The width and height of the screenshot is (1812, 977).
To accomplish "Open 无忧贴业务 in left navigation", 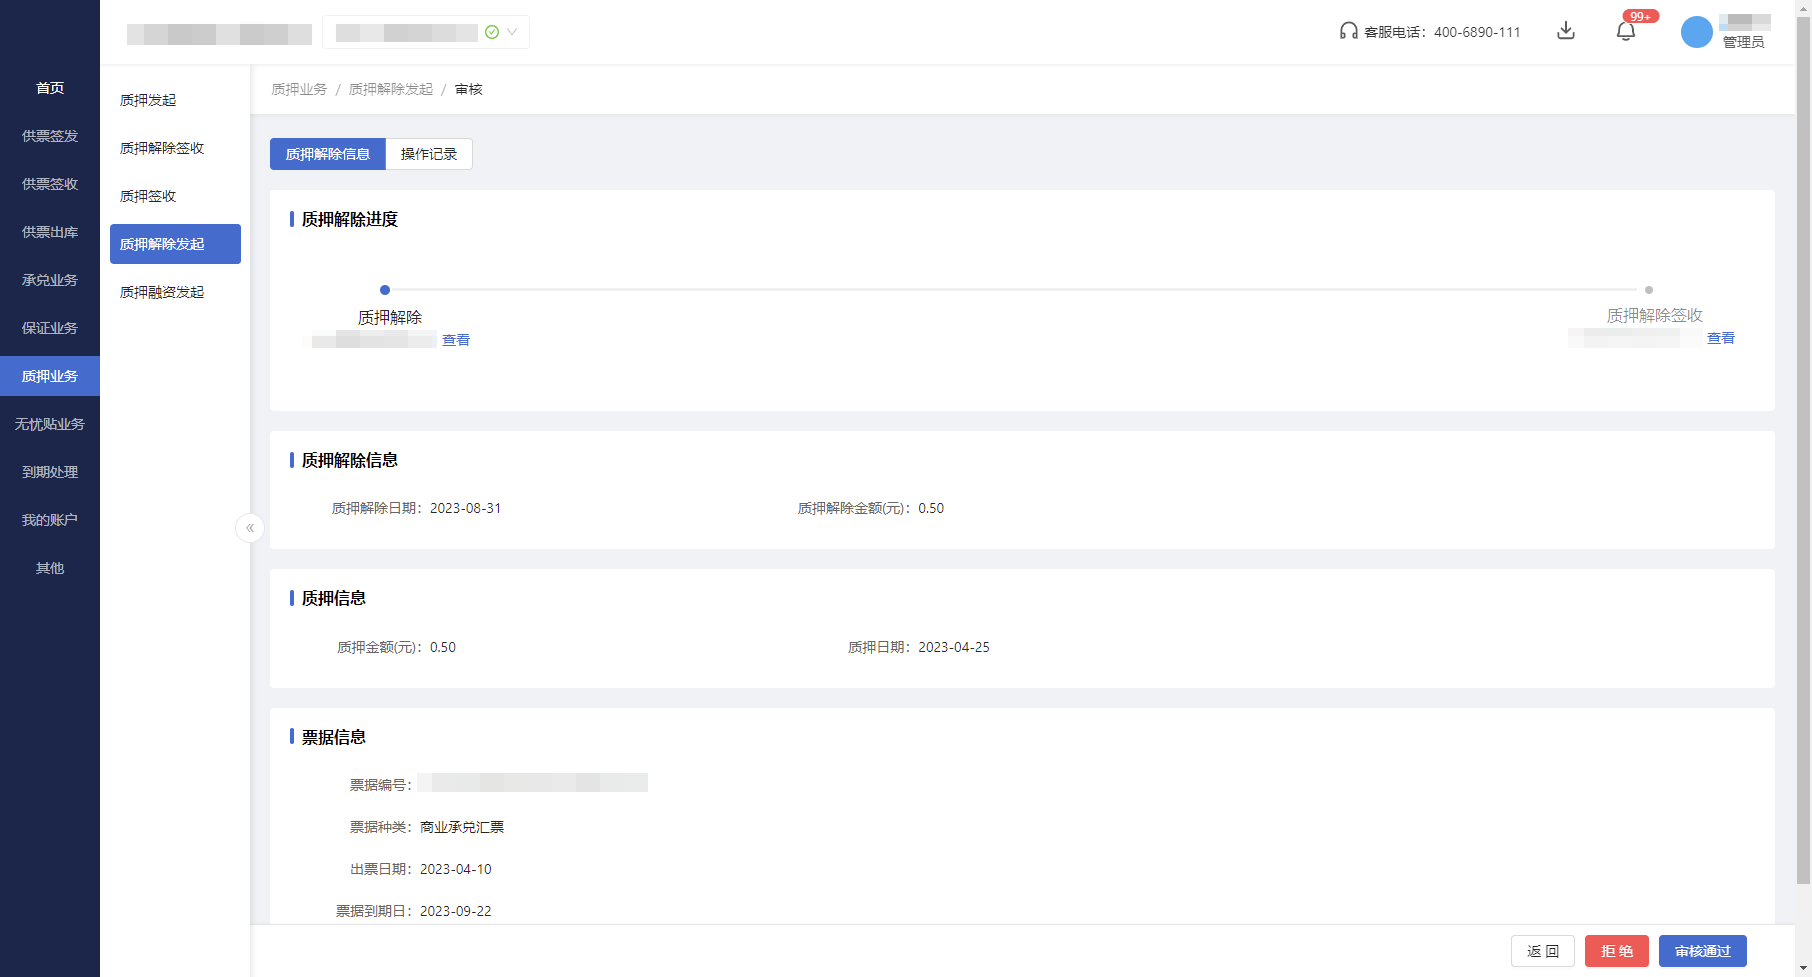I will coord(50,424).
